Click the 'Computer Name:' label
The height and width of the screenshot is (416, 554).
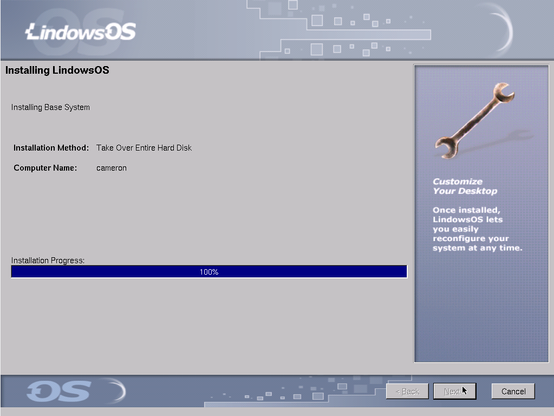45,168
